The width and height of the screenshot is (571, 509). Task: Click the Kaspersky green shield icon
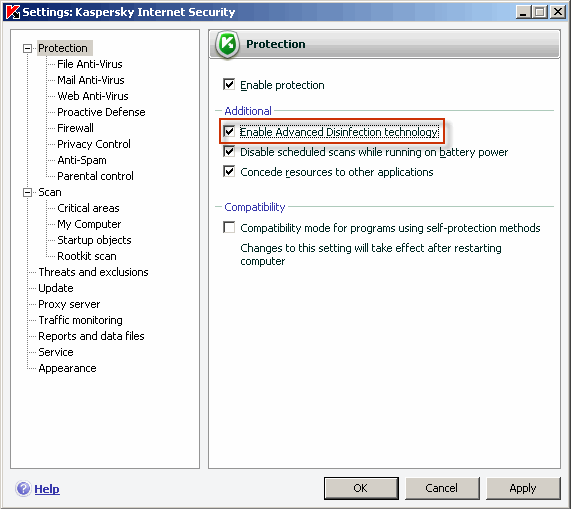pyautogui.click(x=227, y=44)
